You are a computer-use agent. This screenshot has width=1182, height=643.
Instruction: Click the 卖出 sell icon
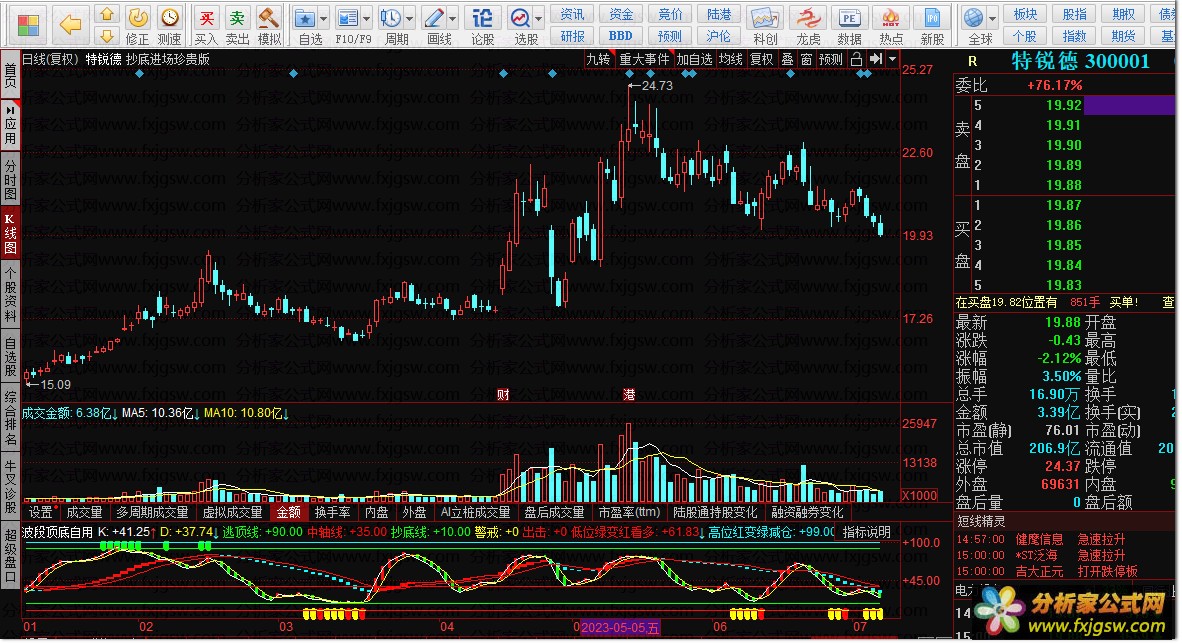pos(237,25)
